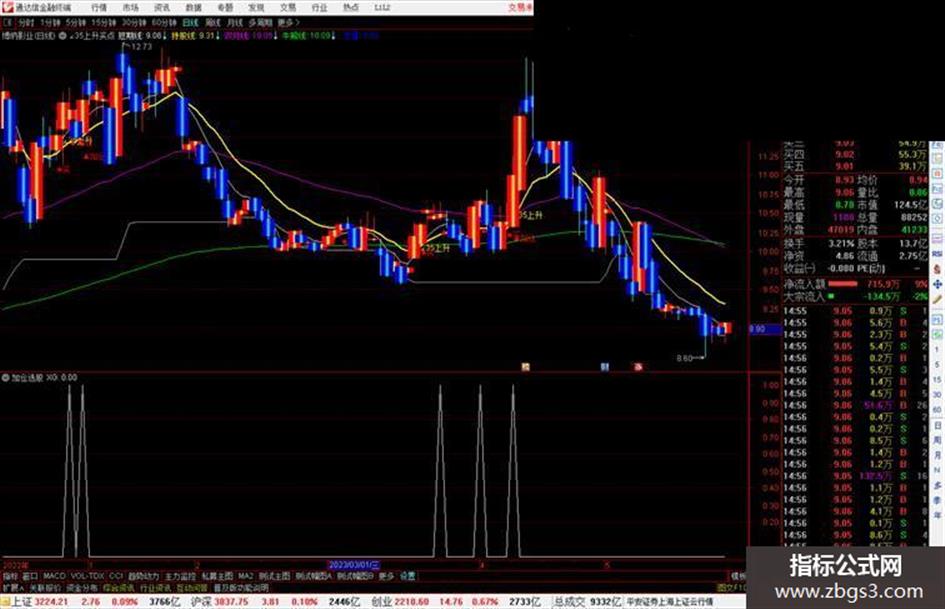Select the 主力监控 indicator tab

(180, 577)
